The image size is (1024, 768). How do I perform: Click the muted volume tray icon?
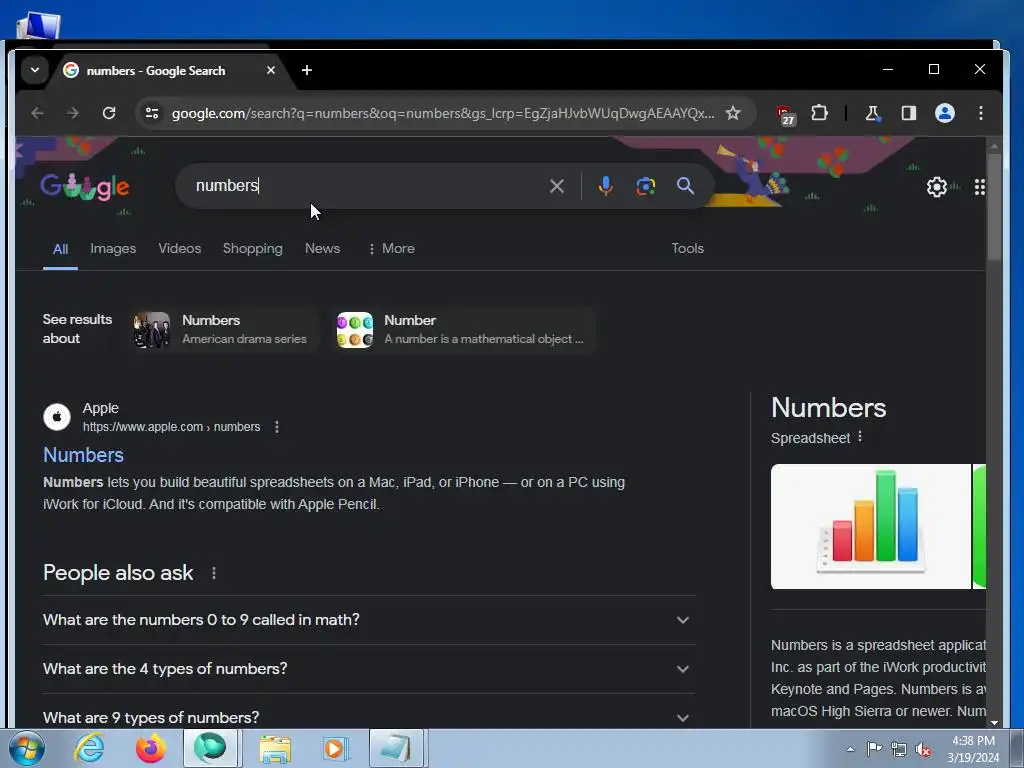[923, 750]
